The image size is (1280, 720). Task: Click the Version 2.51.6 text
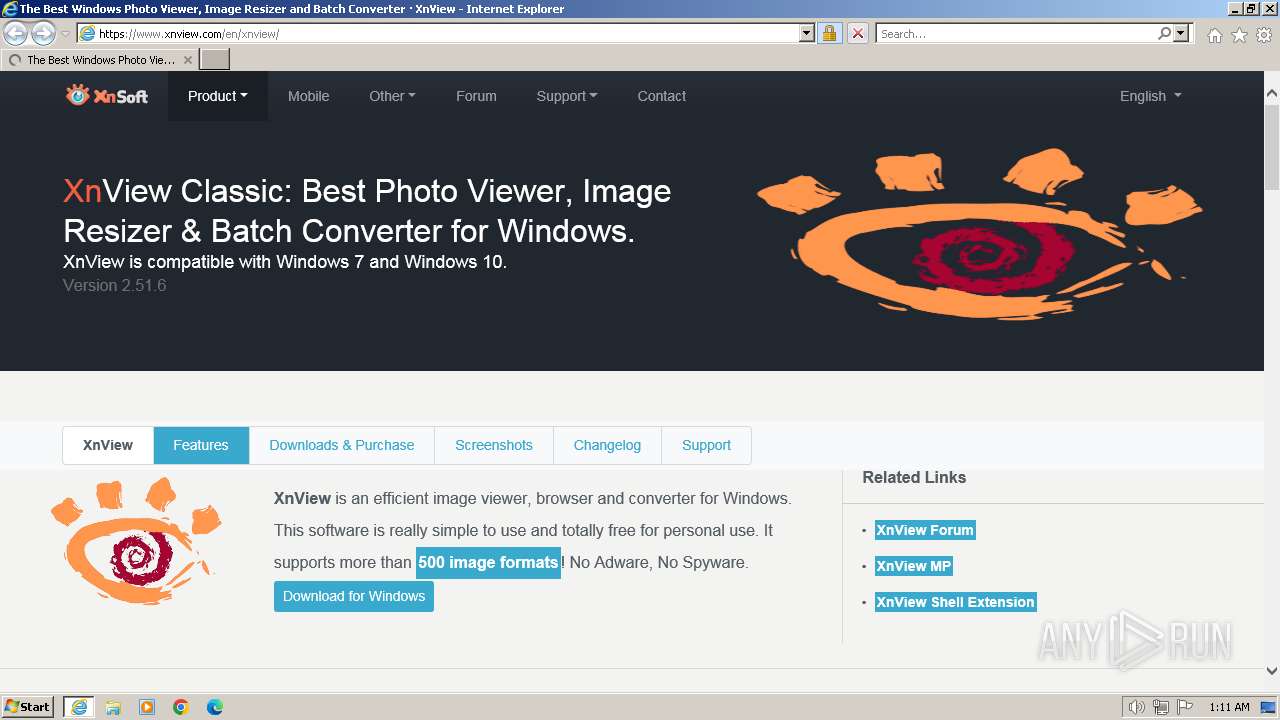[115, 285]
